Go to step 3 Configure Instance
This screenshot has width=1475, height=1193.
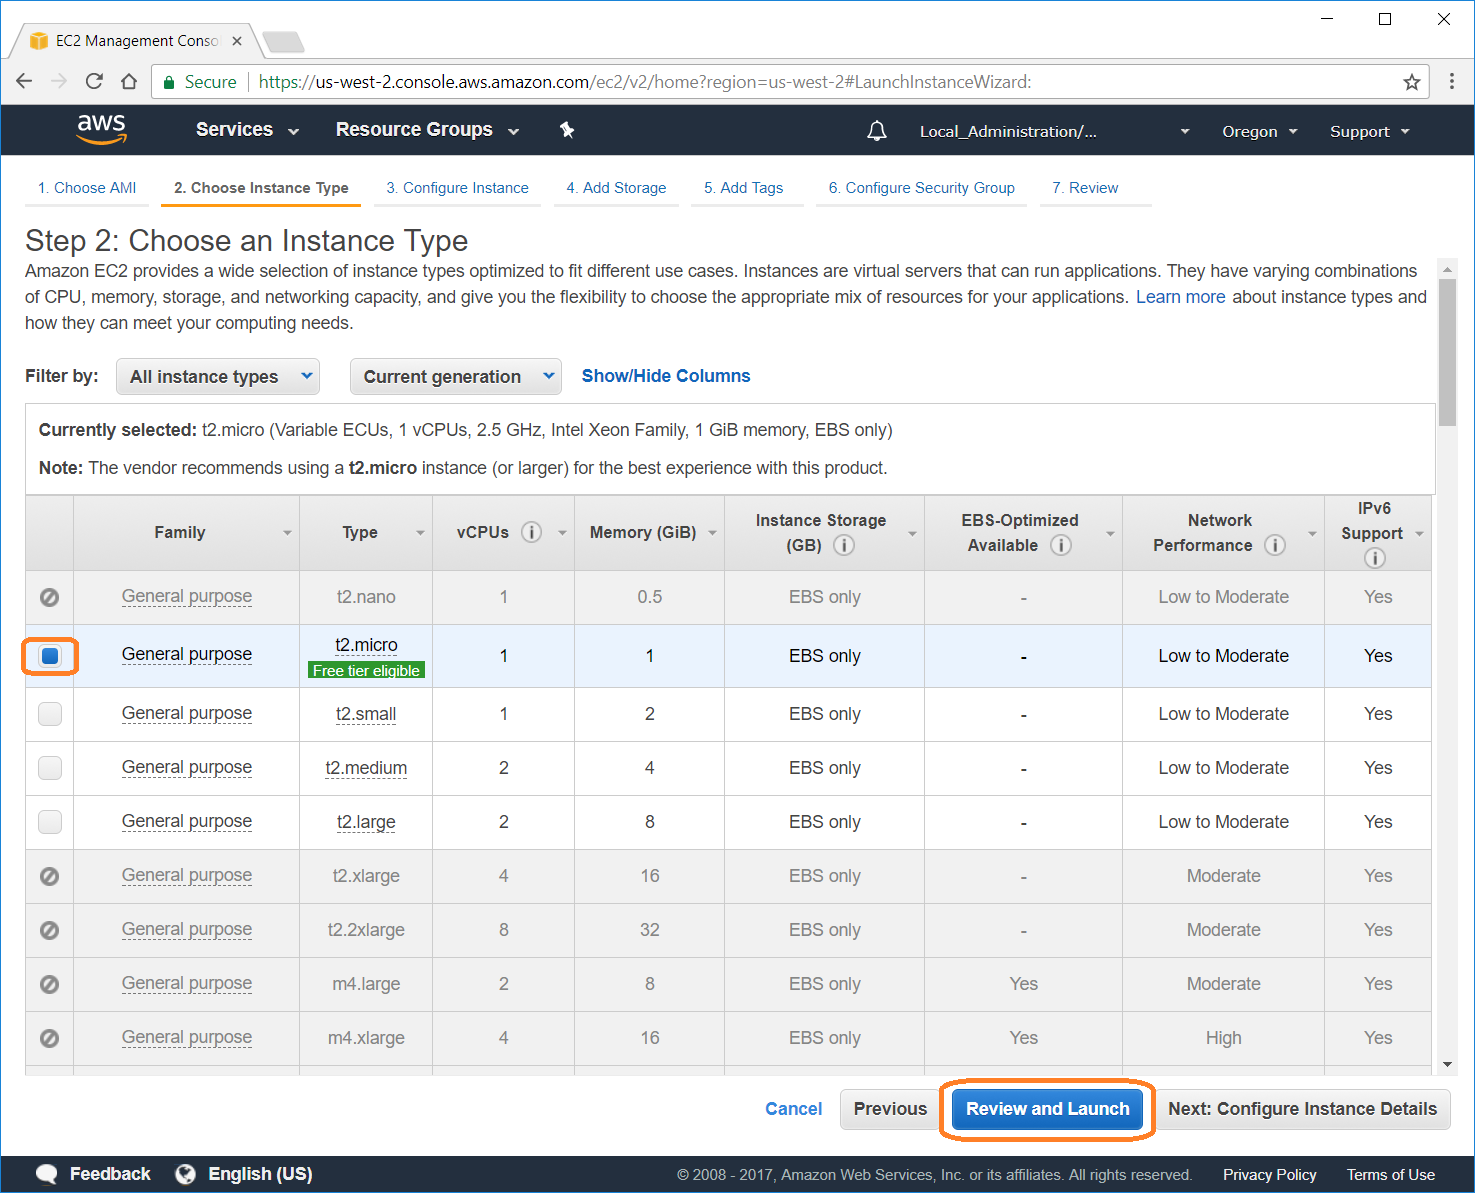tap(457, 188)
